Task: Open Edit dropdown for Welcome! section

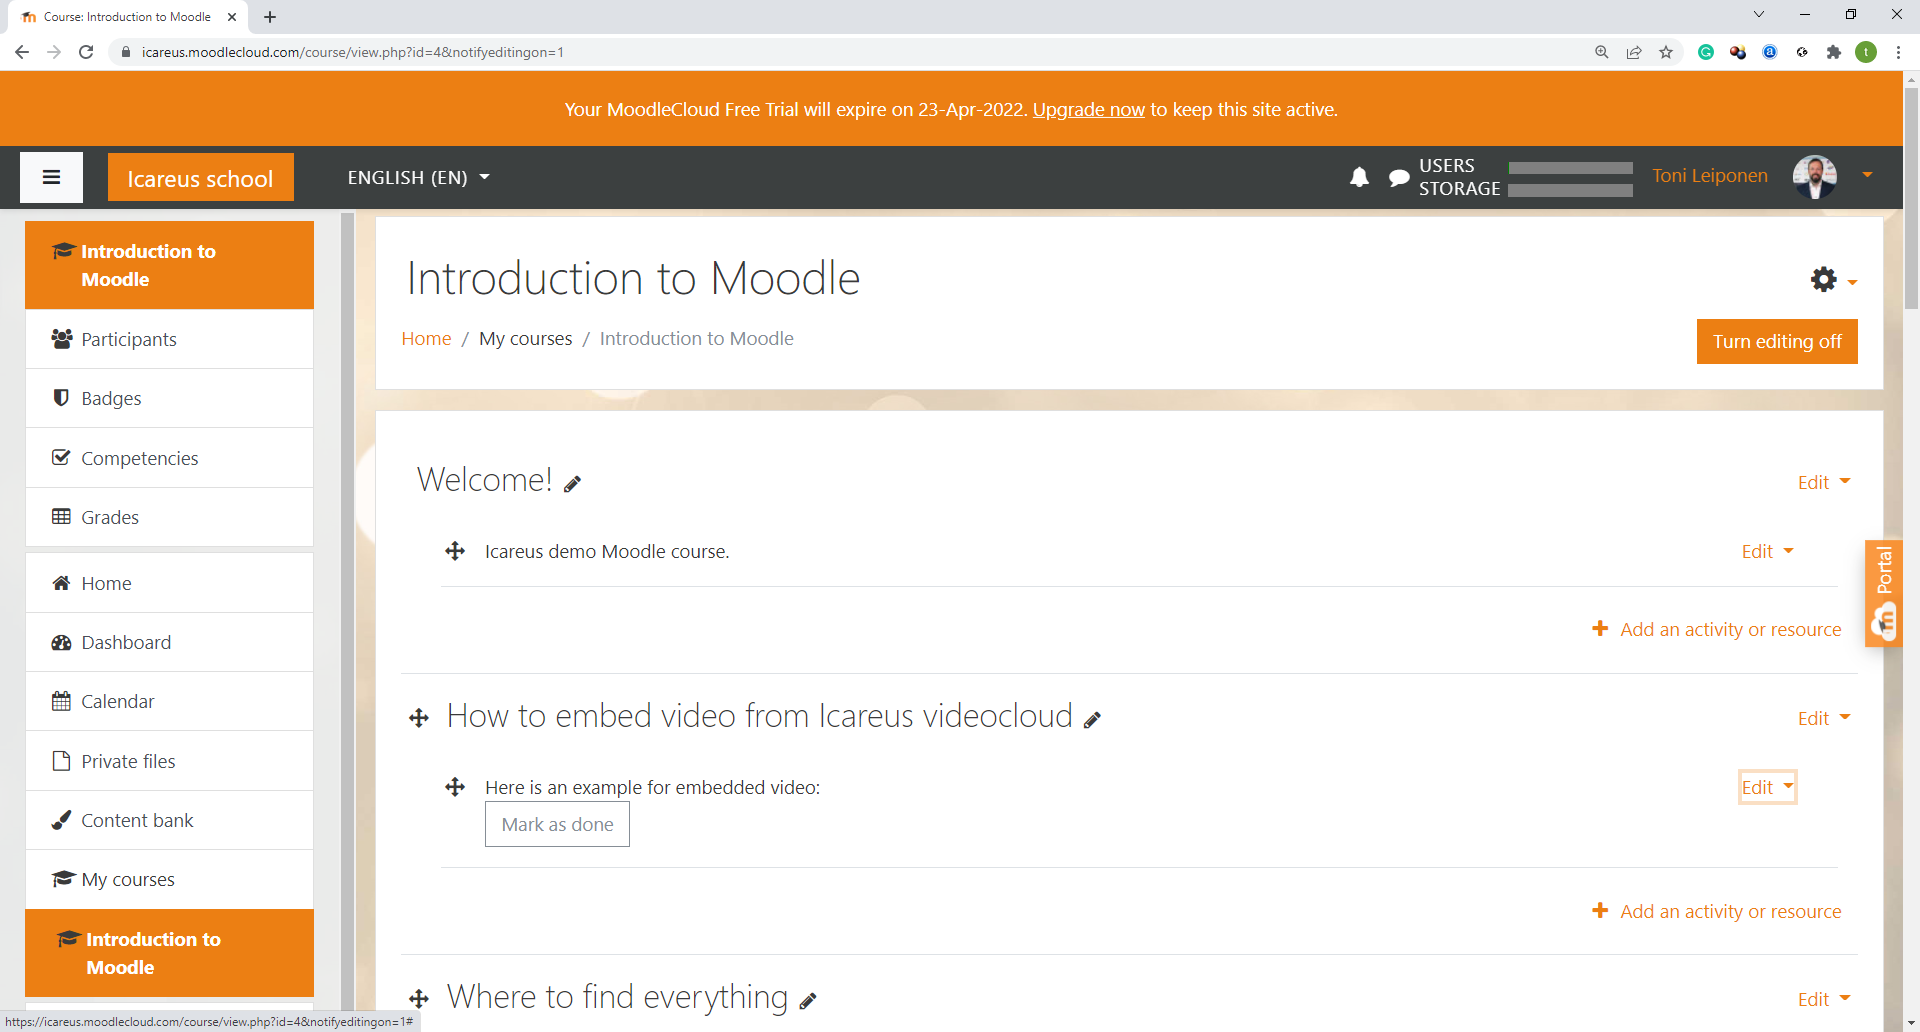Action: [1823, 482]
